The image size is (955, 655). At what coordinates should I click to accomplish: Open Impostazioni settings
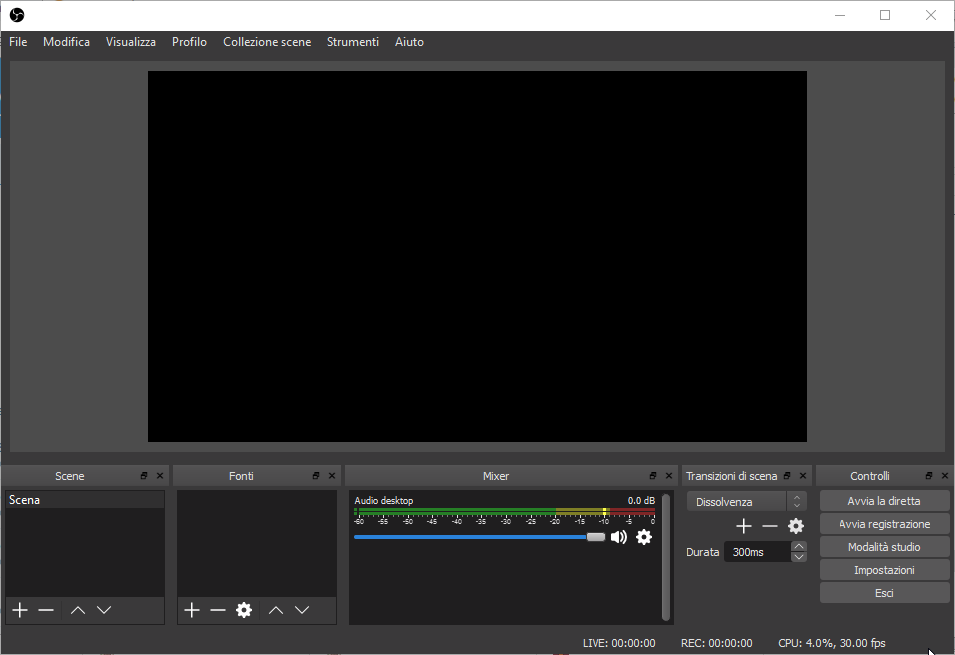pyautogui.click(x=884, y=570)
